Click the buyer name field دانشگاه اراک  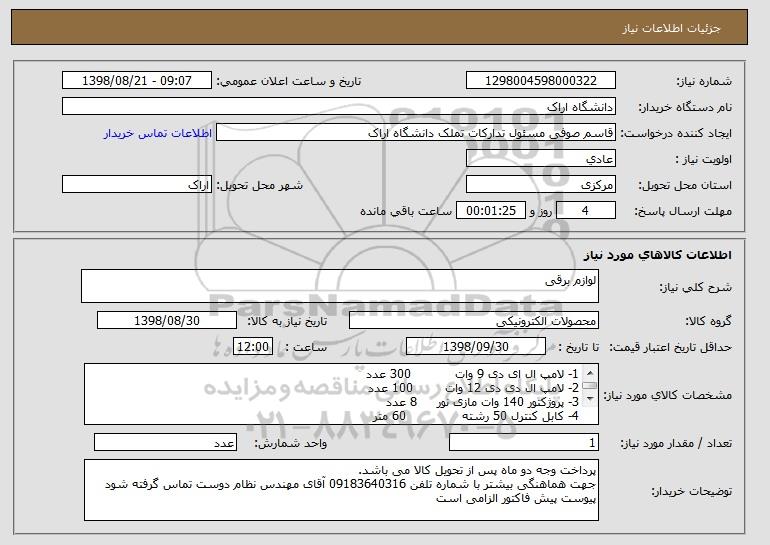coord(339,107)
